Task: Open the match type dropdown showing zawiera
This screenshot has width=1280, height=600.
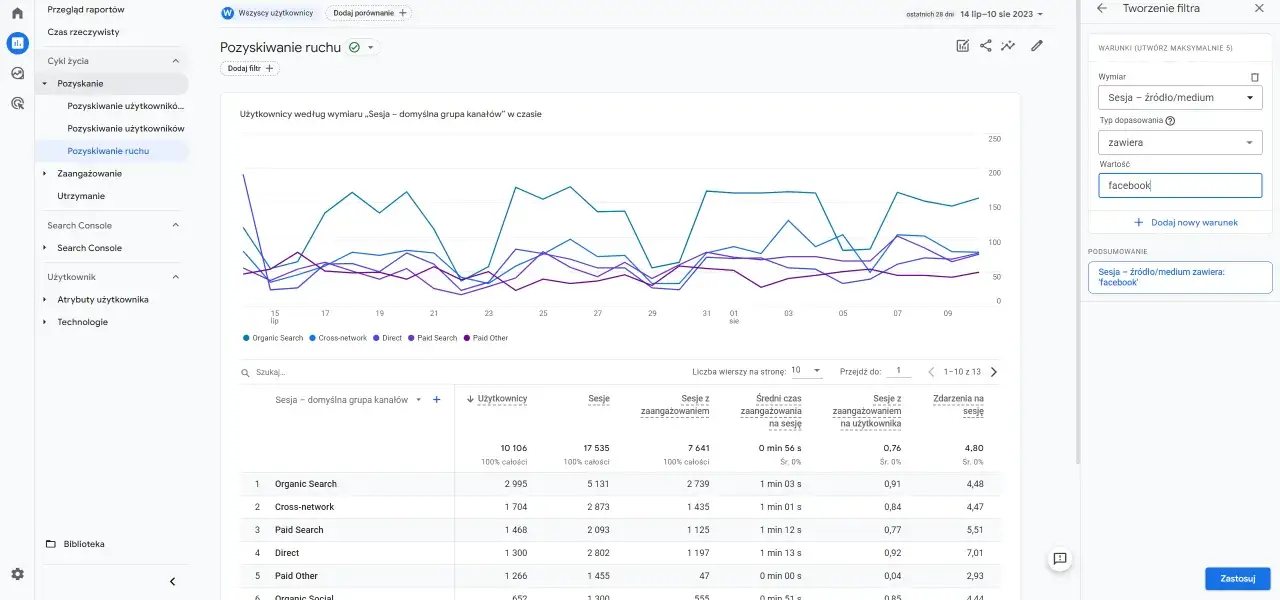Action: pos(1180,142)
